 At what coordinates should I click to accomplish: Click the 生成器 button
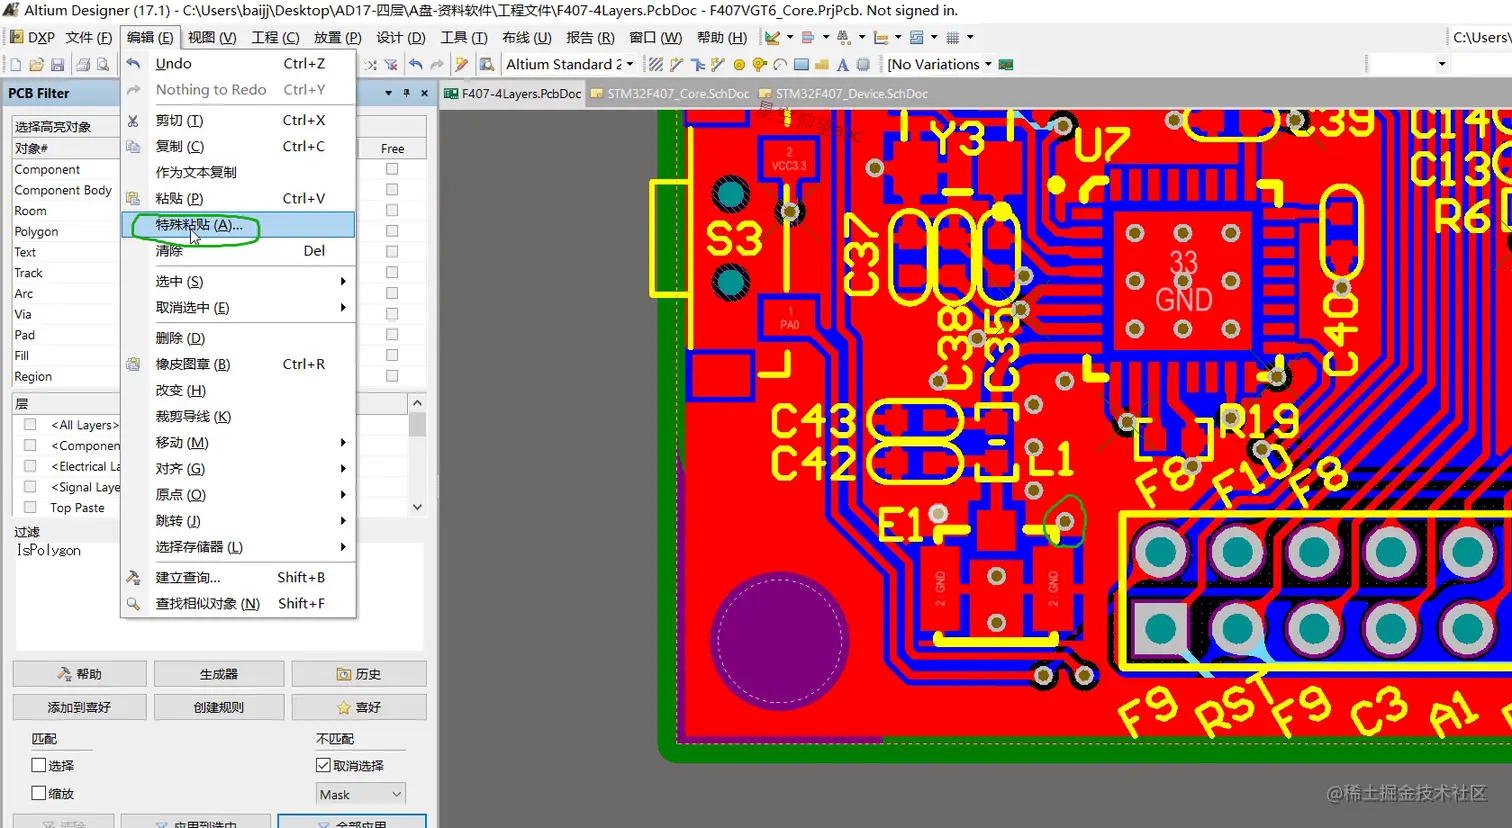219,674
